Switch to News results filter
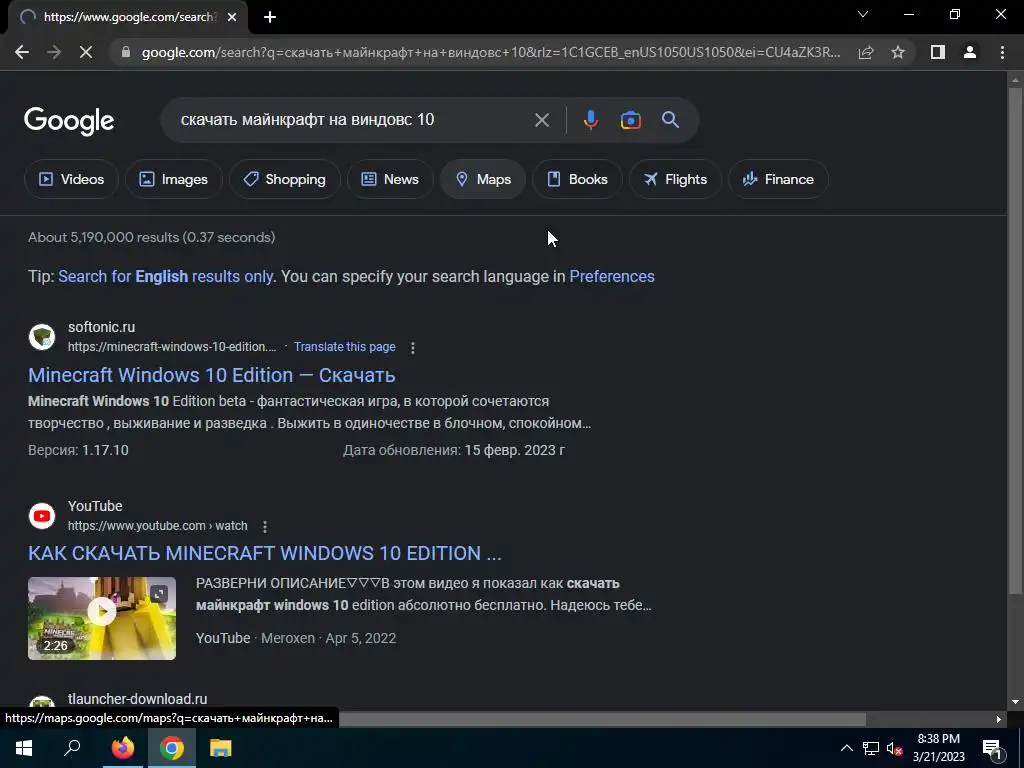 tap(390, 179)
